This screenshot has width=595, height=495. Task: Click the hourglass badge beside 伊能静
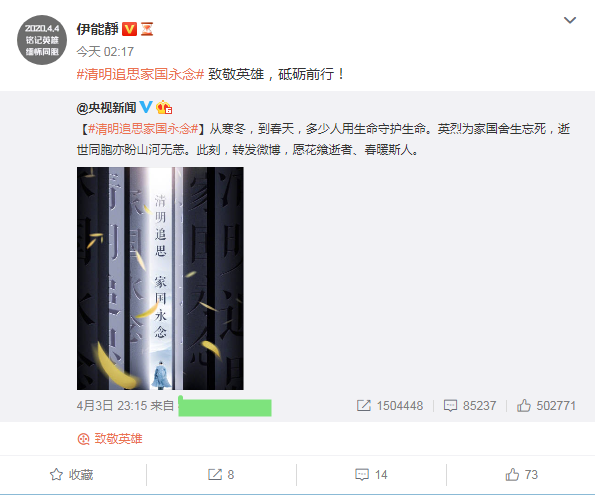click(147, 29)
